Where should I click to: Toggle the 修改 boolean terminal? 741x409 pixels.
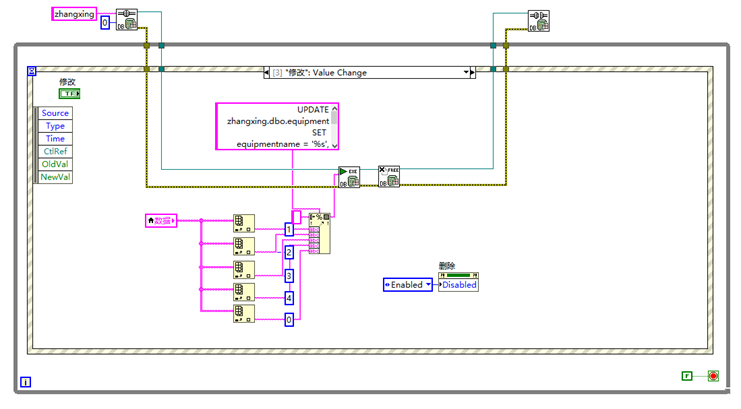[x=69, y=94]
